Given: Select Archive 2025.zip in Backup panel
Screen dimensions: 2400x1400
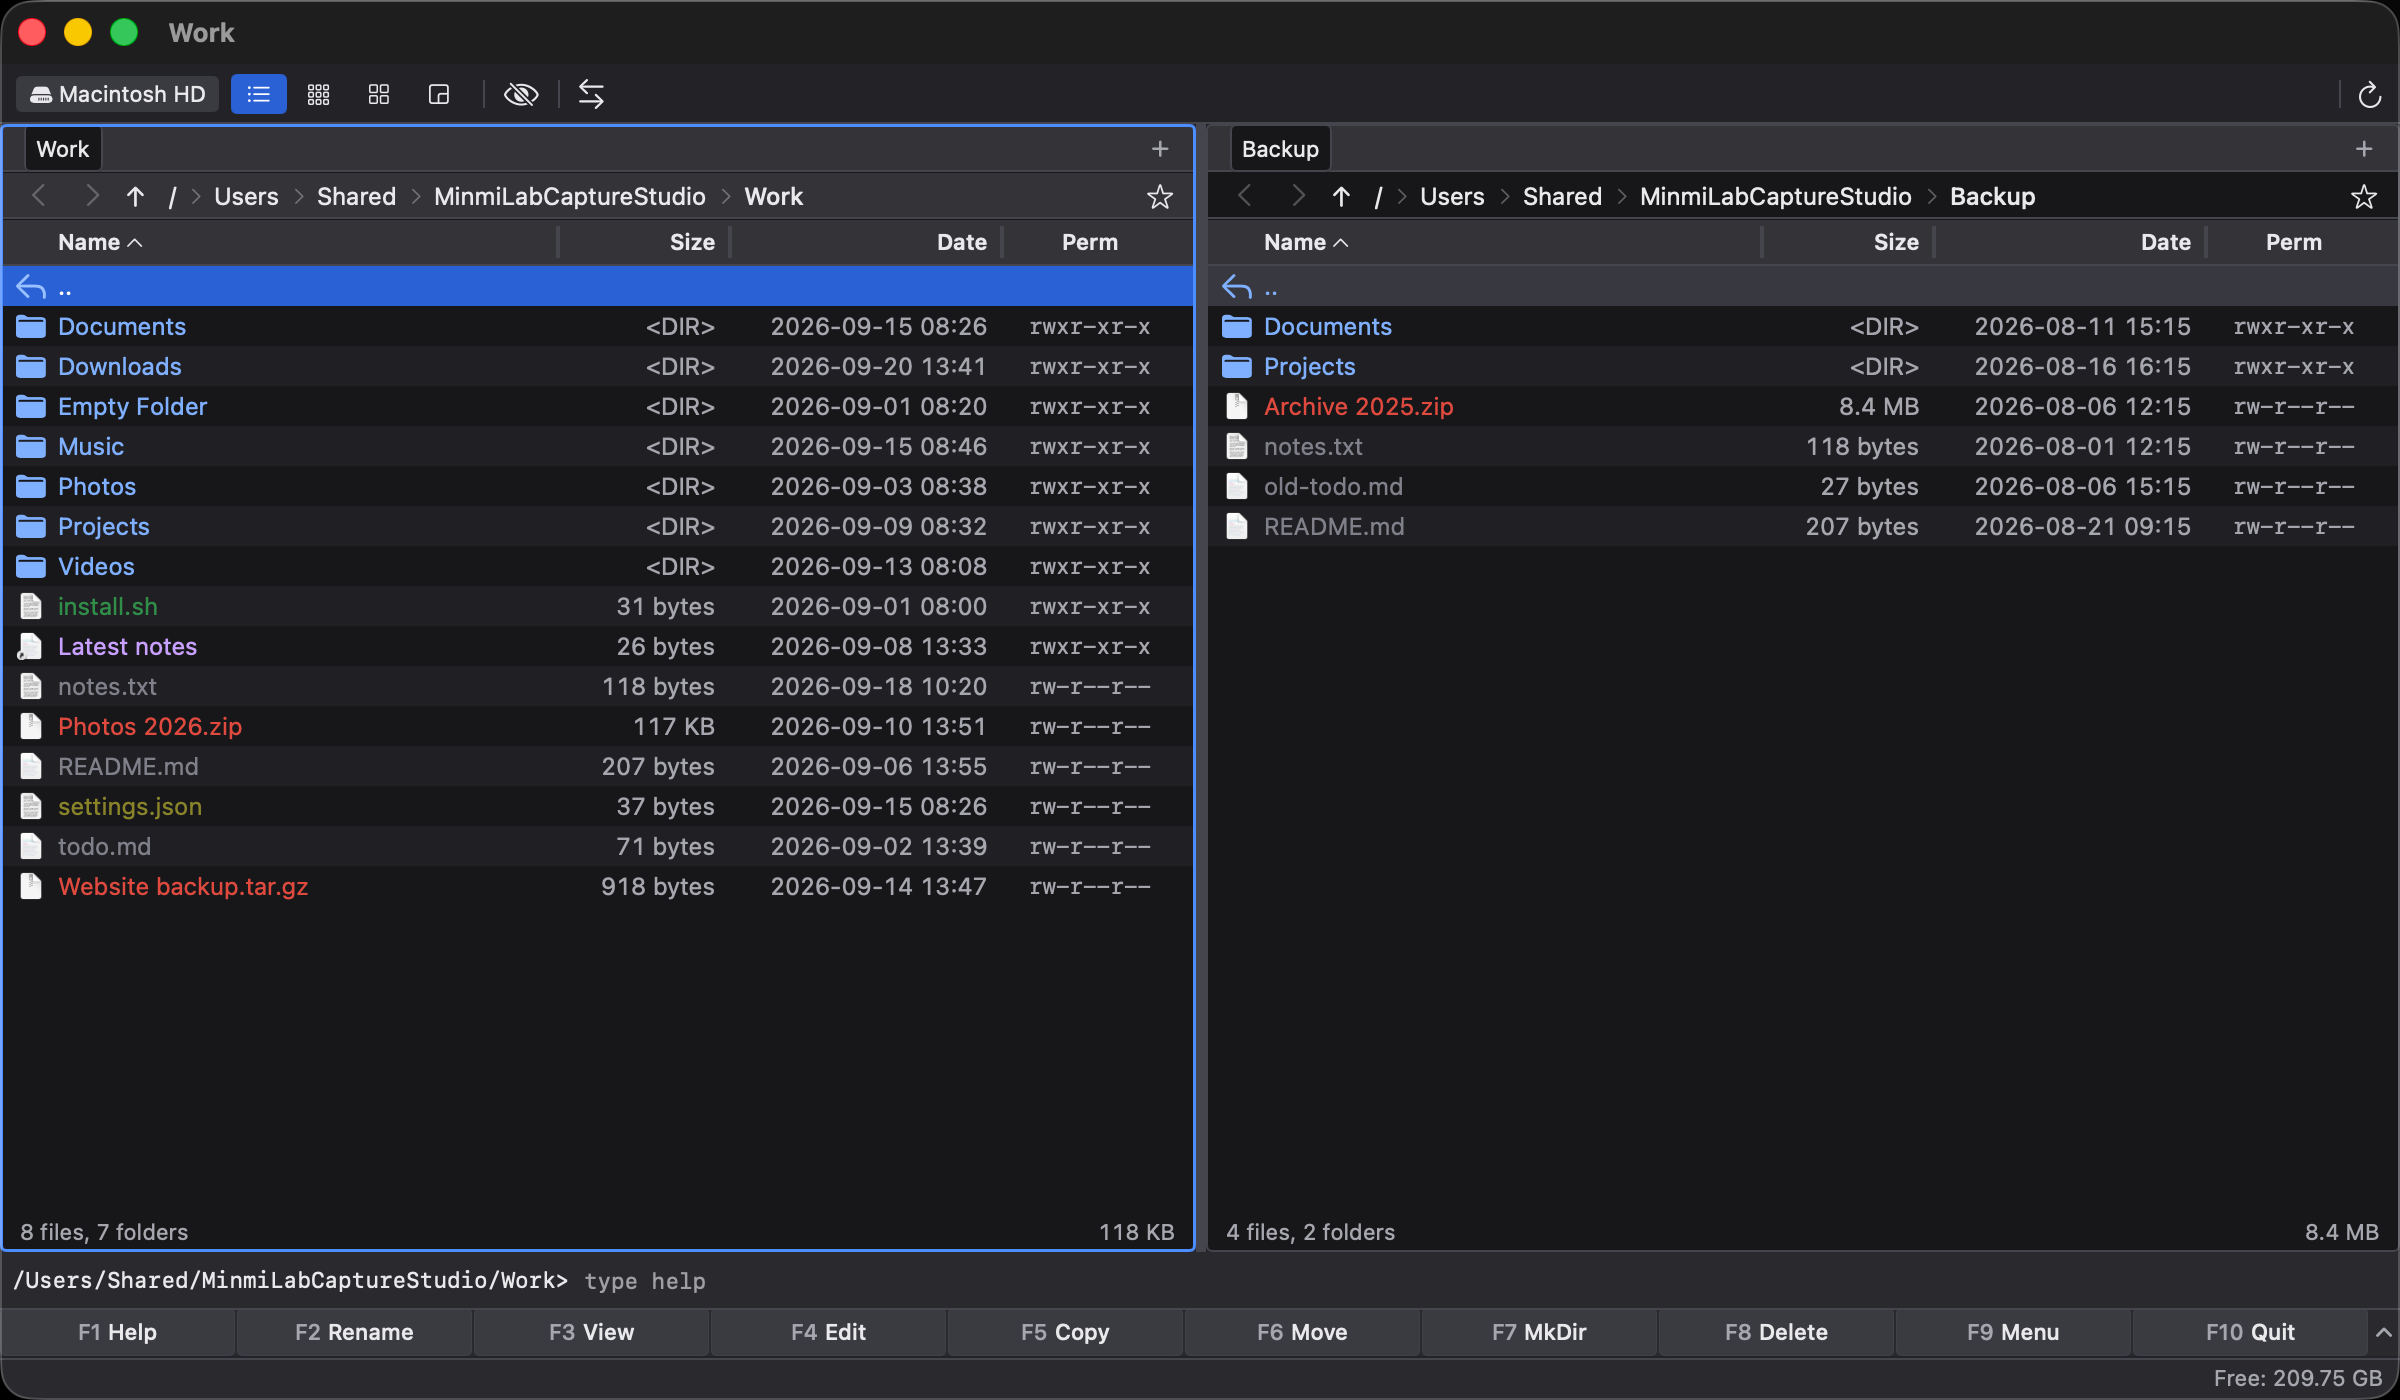Looking at the screenshot, I should (1802, 407).
